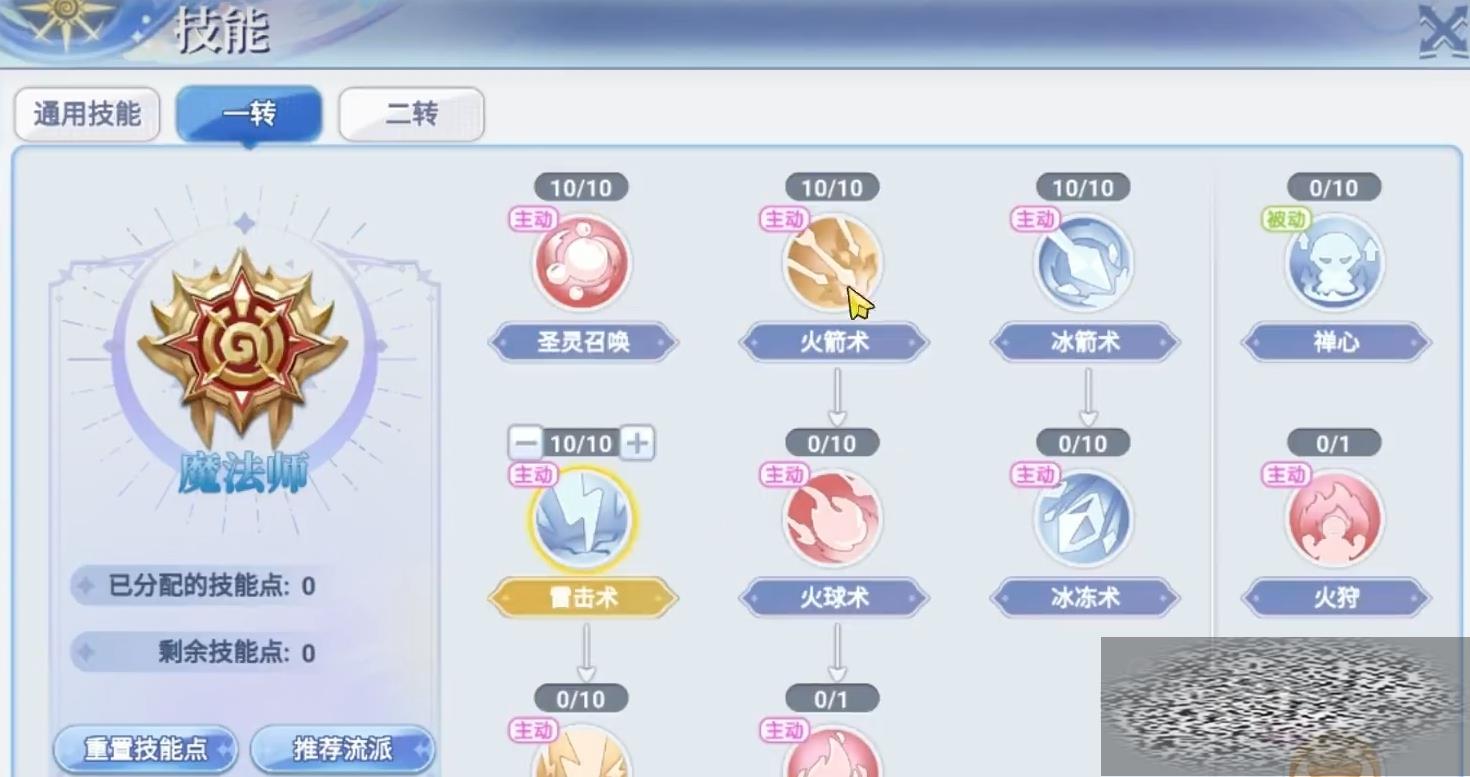Select the 禅心 passive skill icon
The width and height of the screenshot is (1470, 777).
(x=1335, y=264)
